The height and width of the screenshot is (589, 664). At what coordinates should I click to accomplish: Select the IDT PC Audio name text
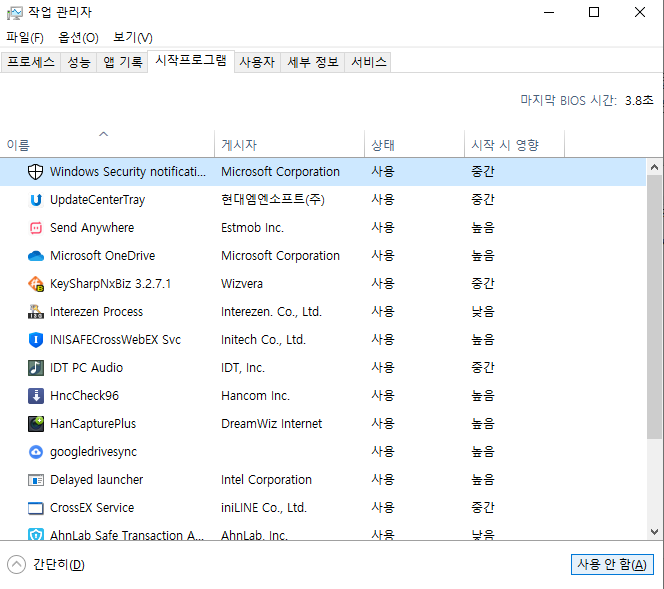pyautogui.click(x=86, y=368)
